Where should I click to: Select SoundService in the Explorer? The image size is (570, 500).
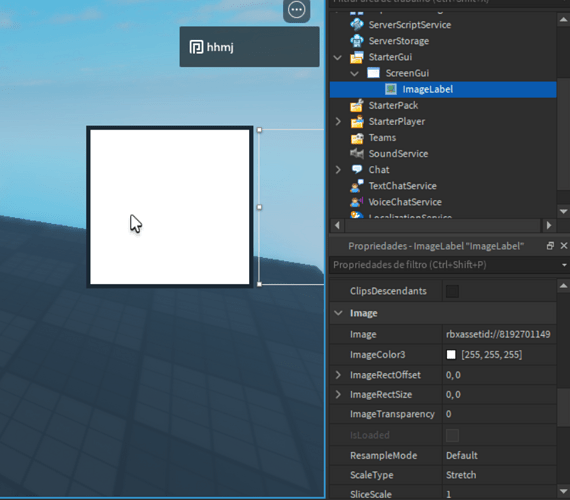click(398, 154)
